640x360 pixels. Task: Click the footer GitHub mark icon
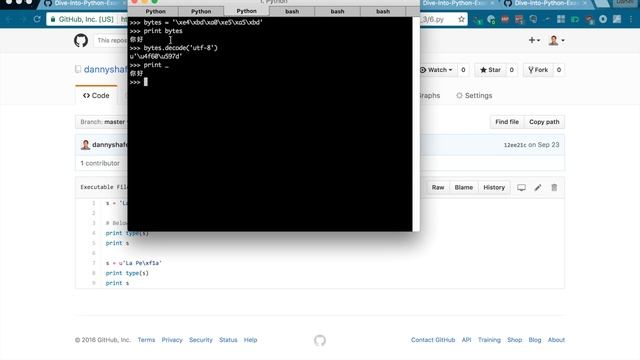tap(320, 340)
